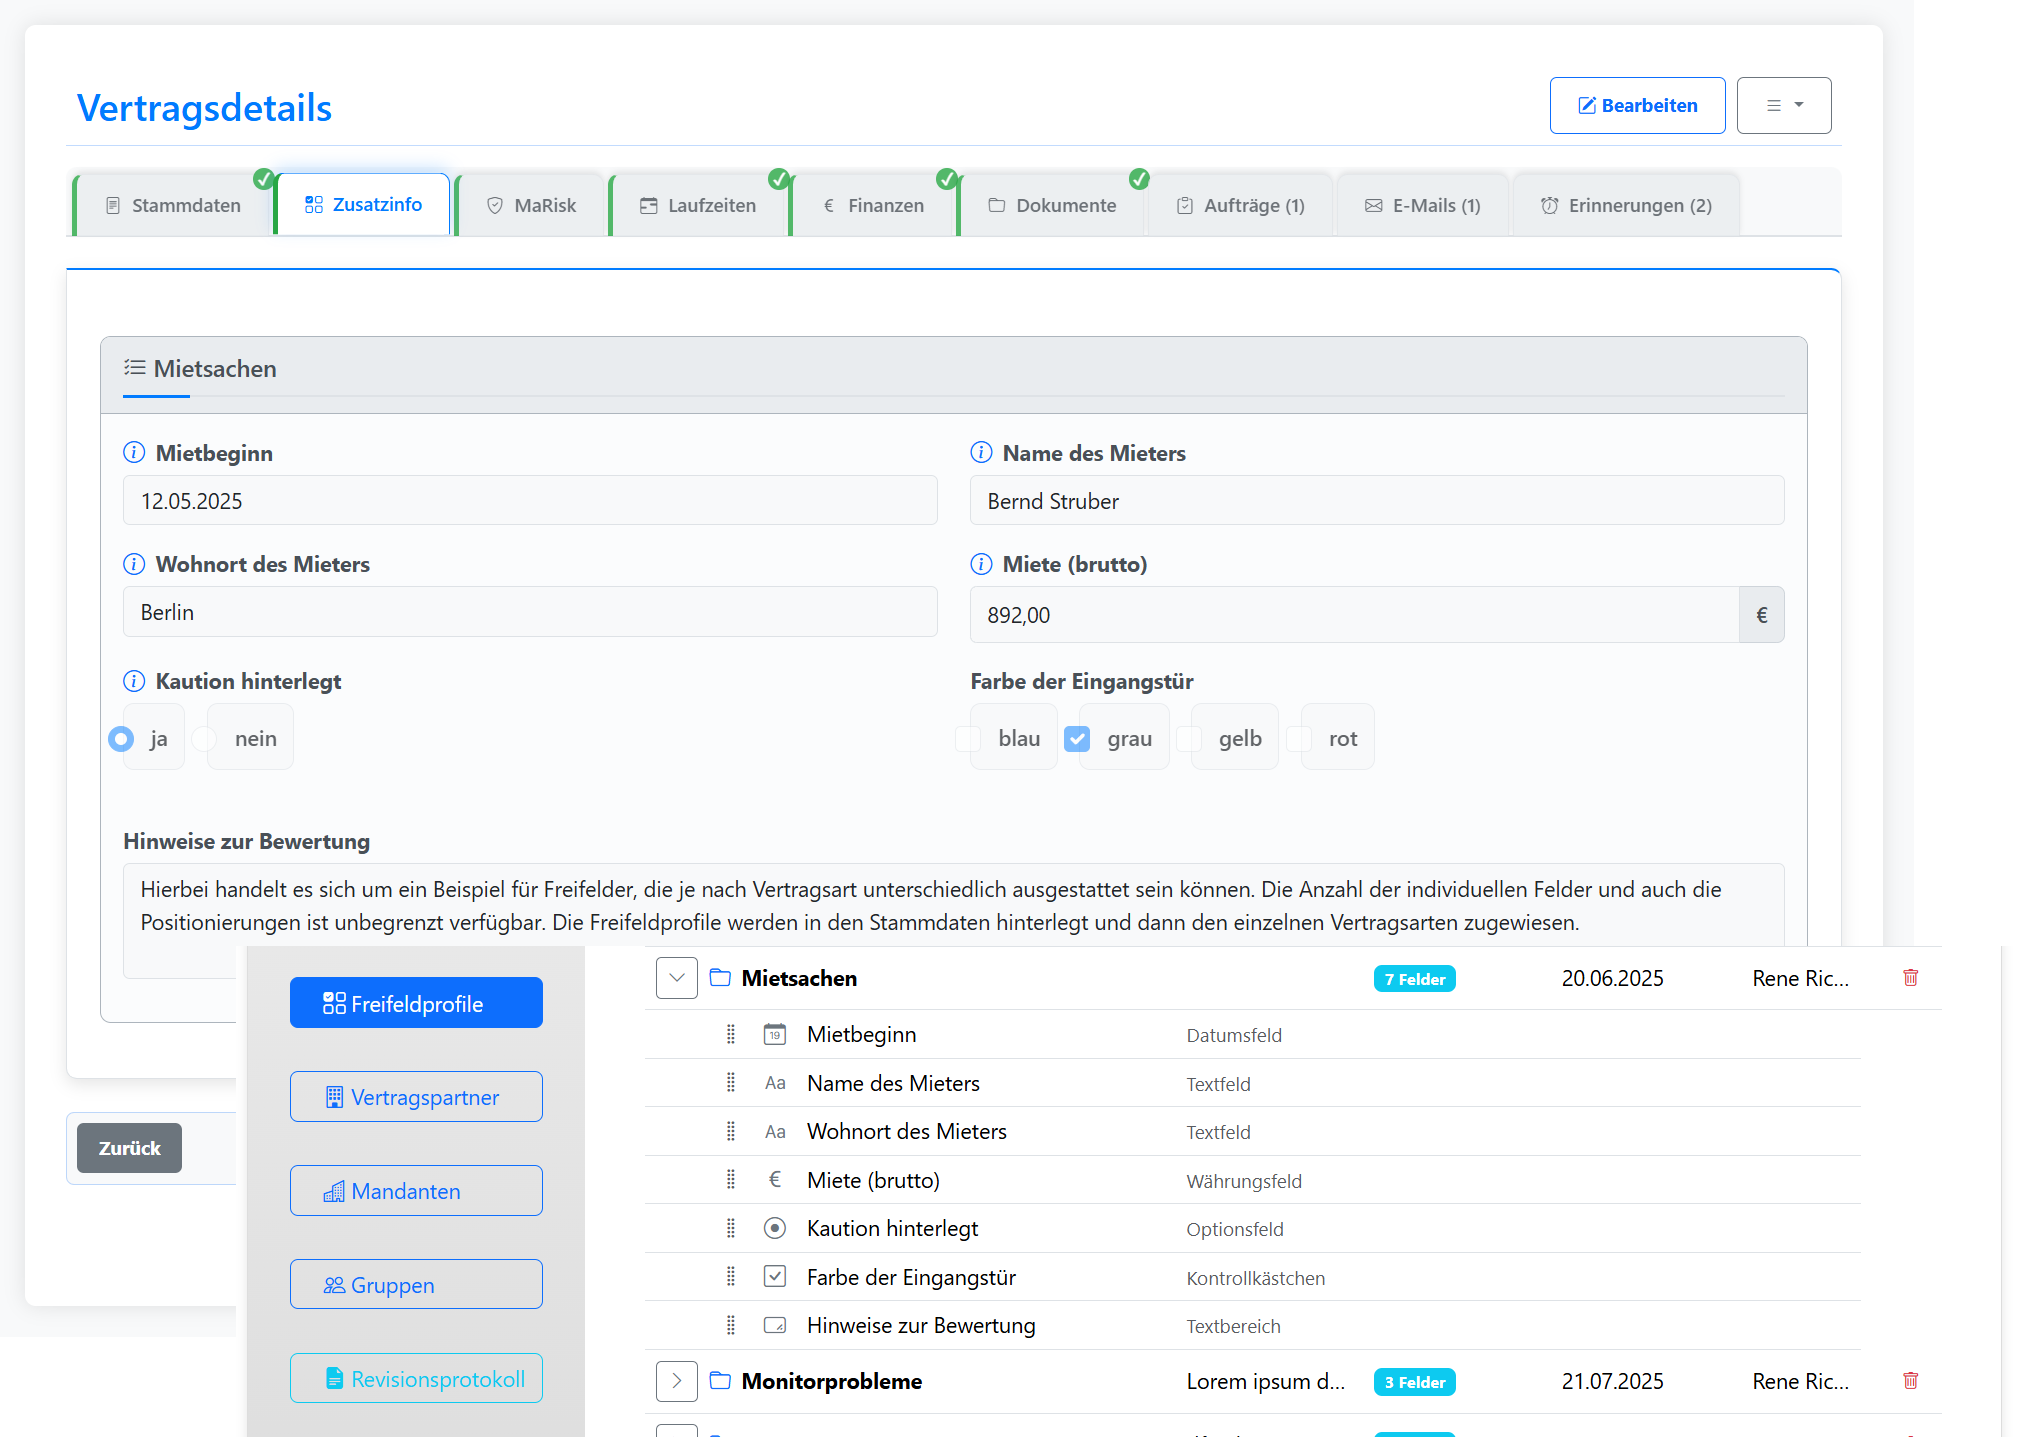2023x1437 pixels.
Task: Check the 'blau' door color checkbox
Action: click(x=968, y=739)
